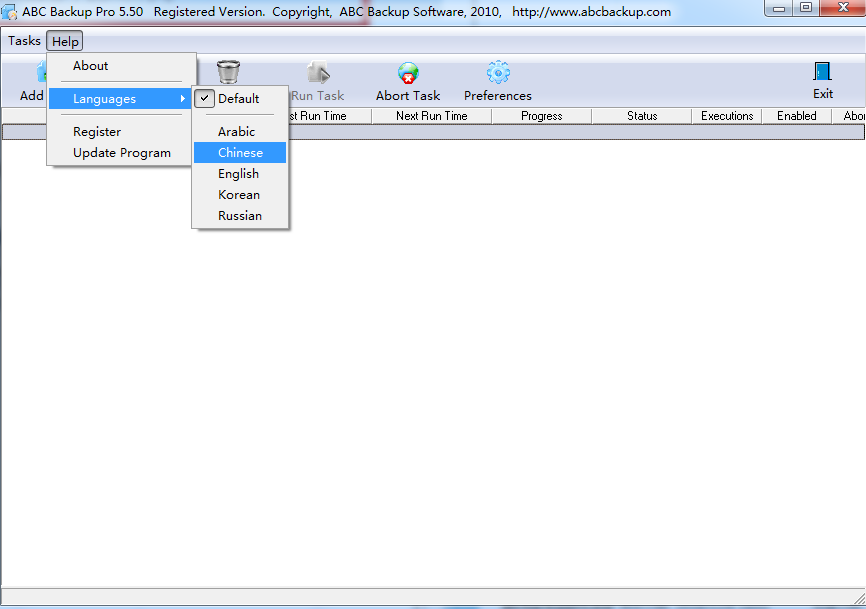
Task: Click the Exit door icon
Action: [822, 71]
